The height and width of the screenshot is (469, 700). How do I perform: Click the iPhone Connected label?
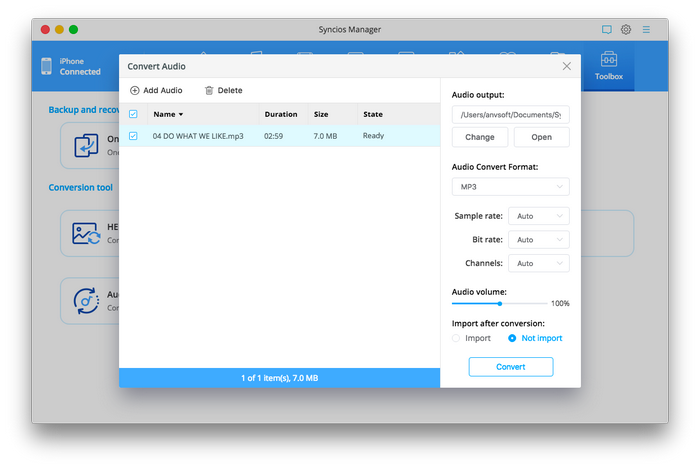(80, 66)
